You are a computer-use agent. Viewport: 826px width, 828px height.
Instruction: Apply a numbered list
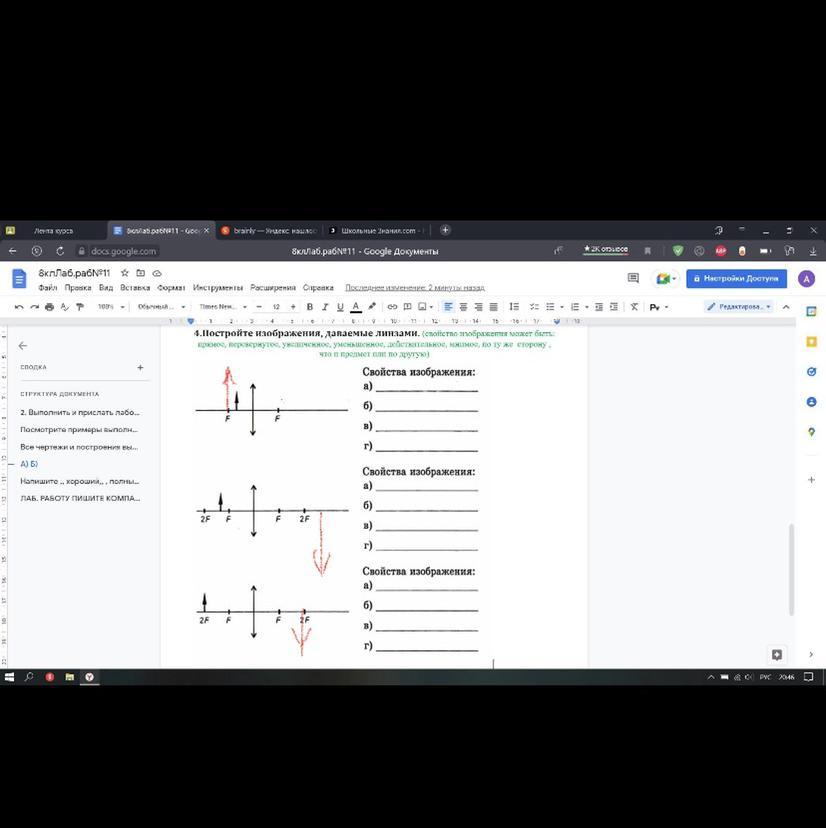tap(575, 307)
